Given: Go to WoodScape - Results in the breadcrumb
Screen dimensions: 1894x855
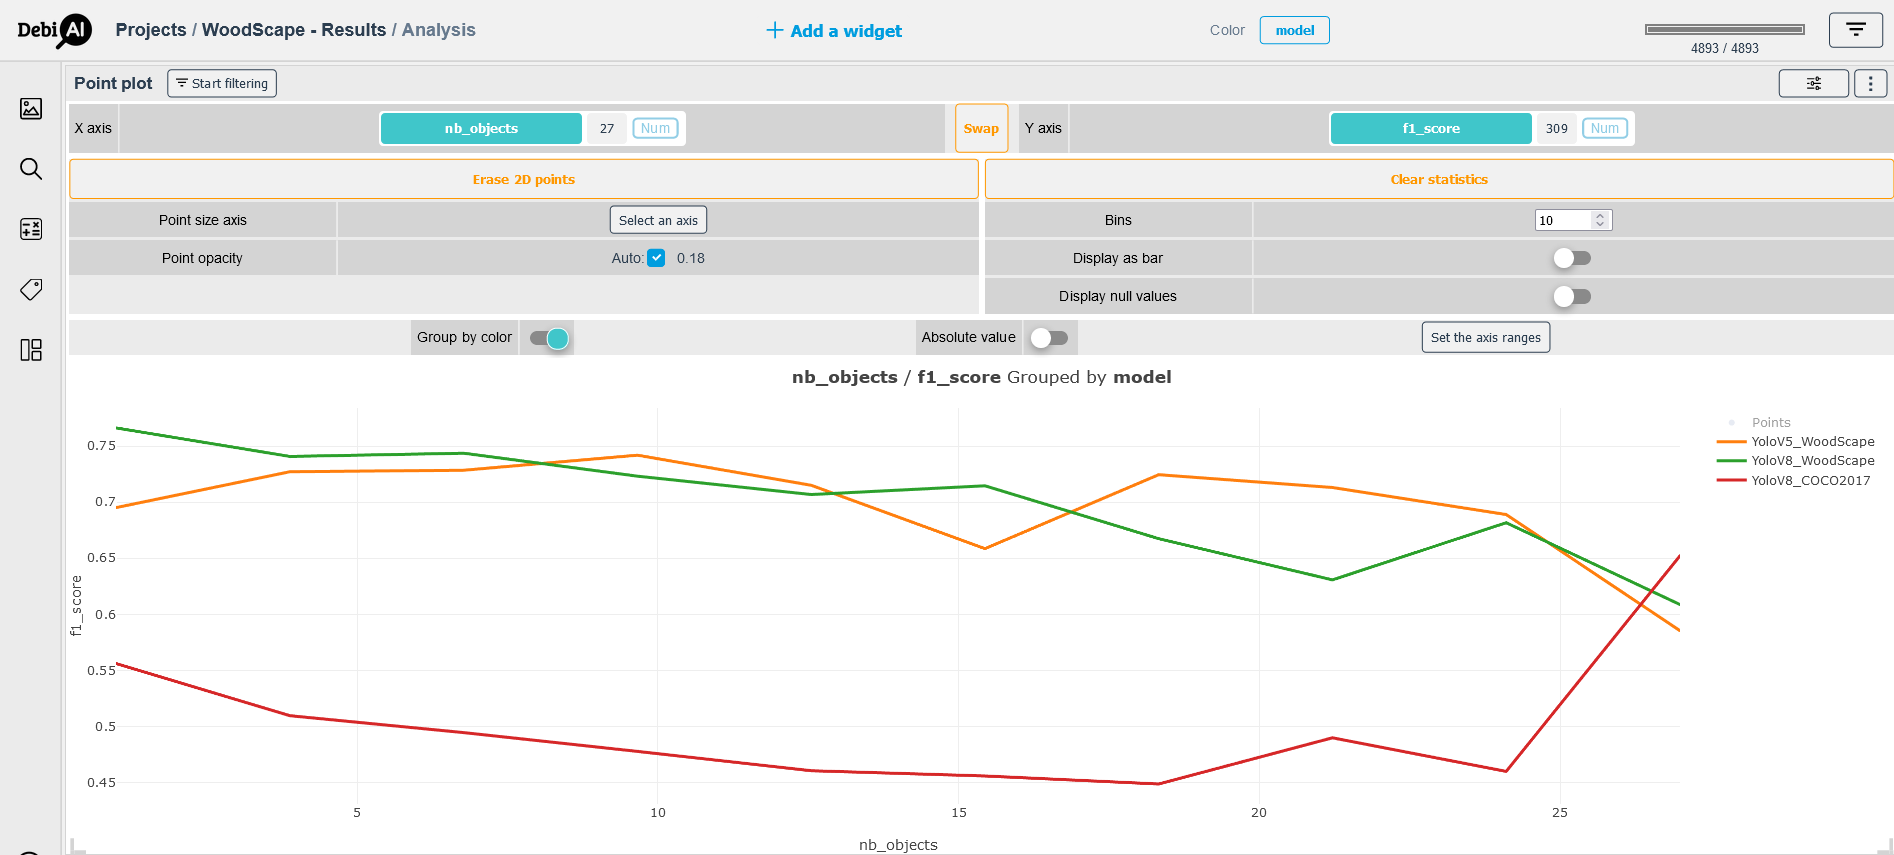Looking at the screenshot, I should click(x=294, y=30).
